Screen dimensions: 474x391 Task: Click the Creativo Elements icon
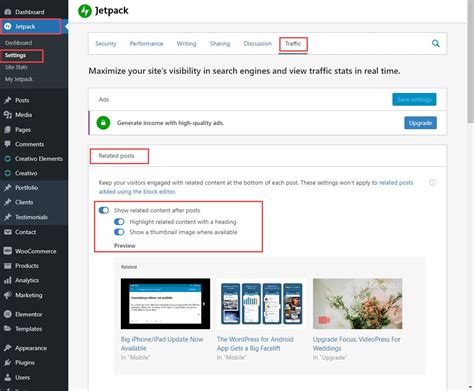pyautogui.click(x=7, y=159)
